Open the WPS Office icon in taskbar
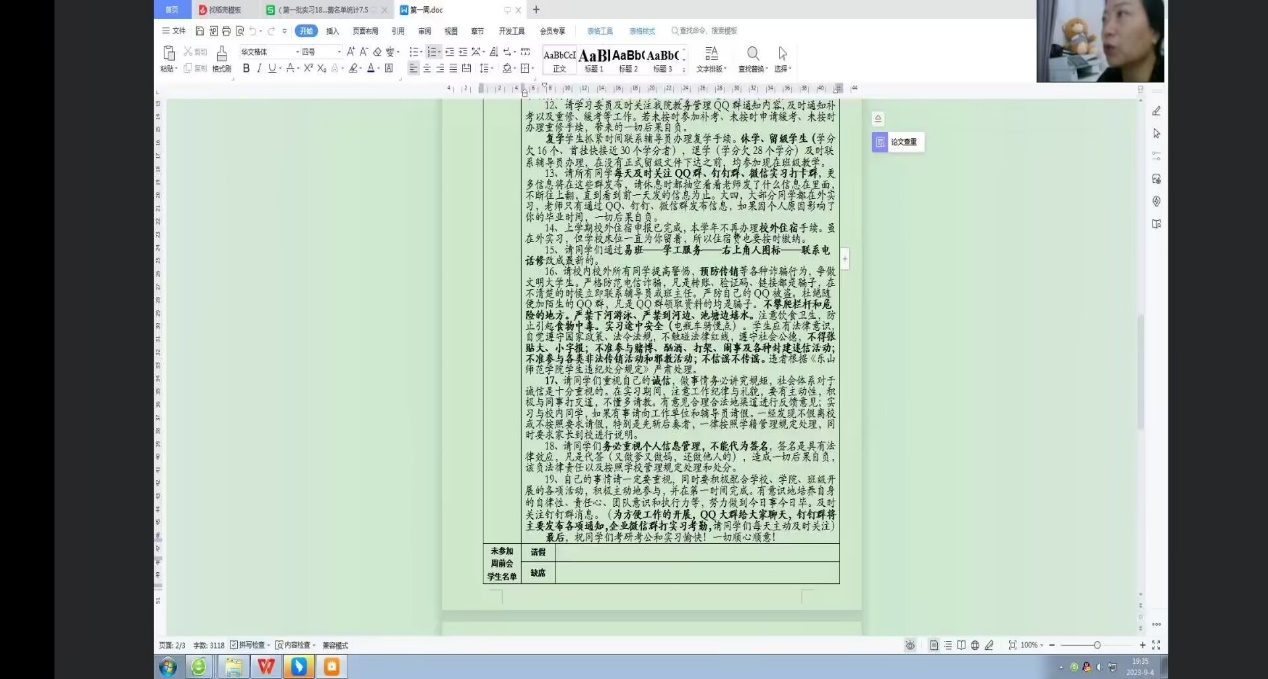 [266, 666]
